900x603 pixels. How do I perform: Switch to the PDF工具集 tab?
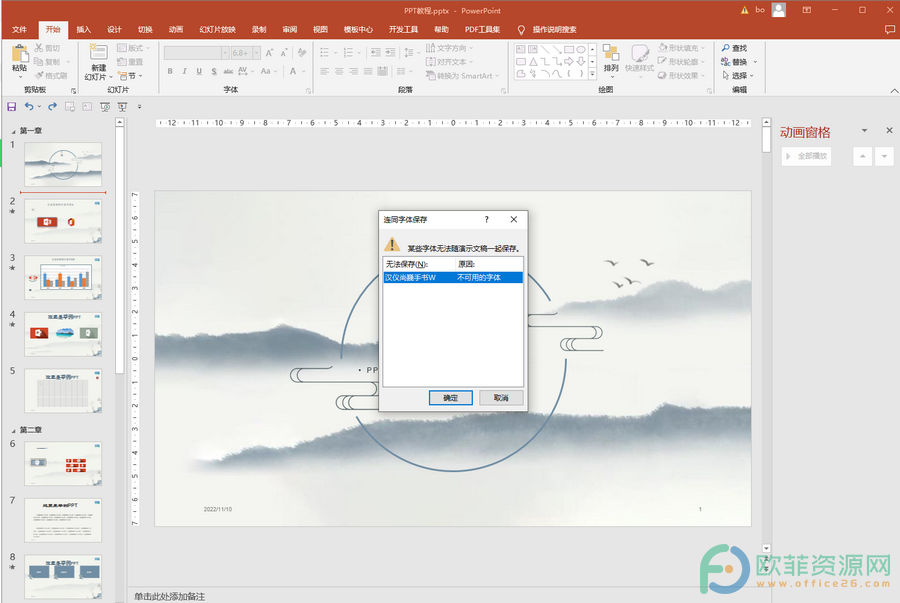click(482, 29)
